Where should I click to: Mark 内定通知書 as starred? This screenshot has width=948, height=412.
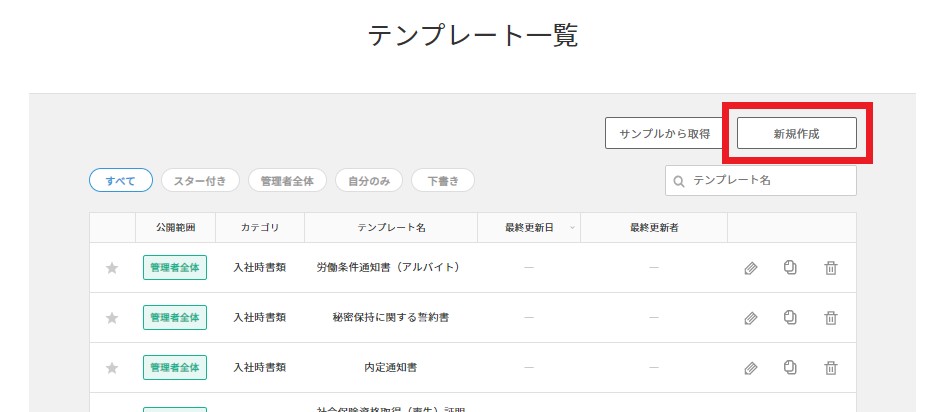point(112,368)
